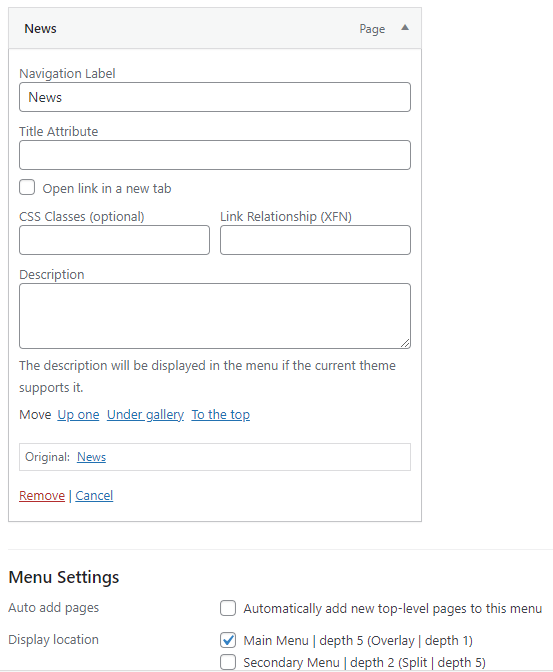The height and width of the screenshot is (672, 553).
Task: Open the Original News page link
Action: (x=91, y=457)
